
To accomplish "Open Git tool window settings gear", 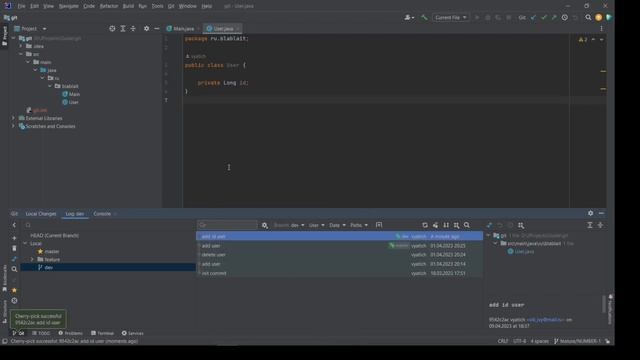I will pyautogui.click(x=591, y=213).
